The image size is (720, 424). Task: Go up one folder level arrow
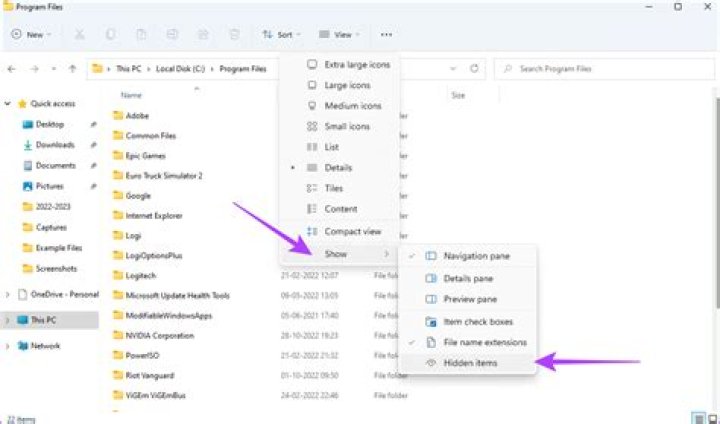tap(72, 69)
